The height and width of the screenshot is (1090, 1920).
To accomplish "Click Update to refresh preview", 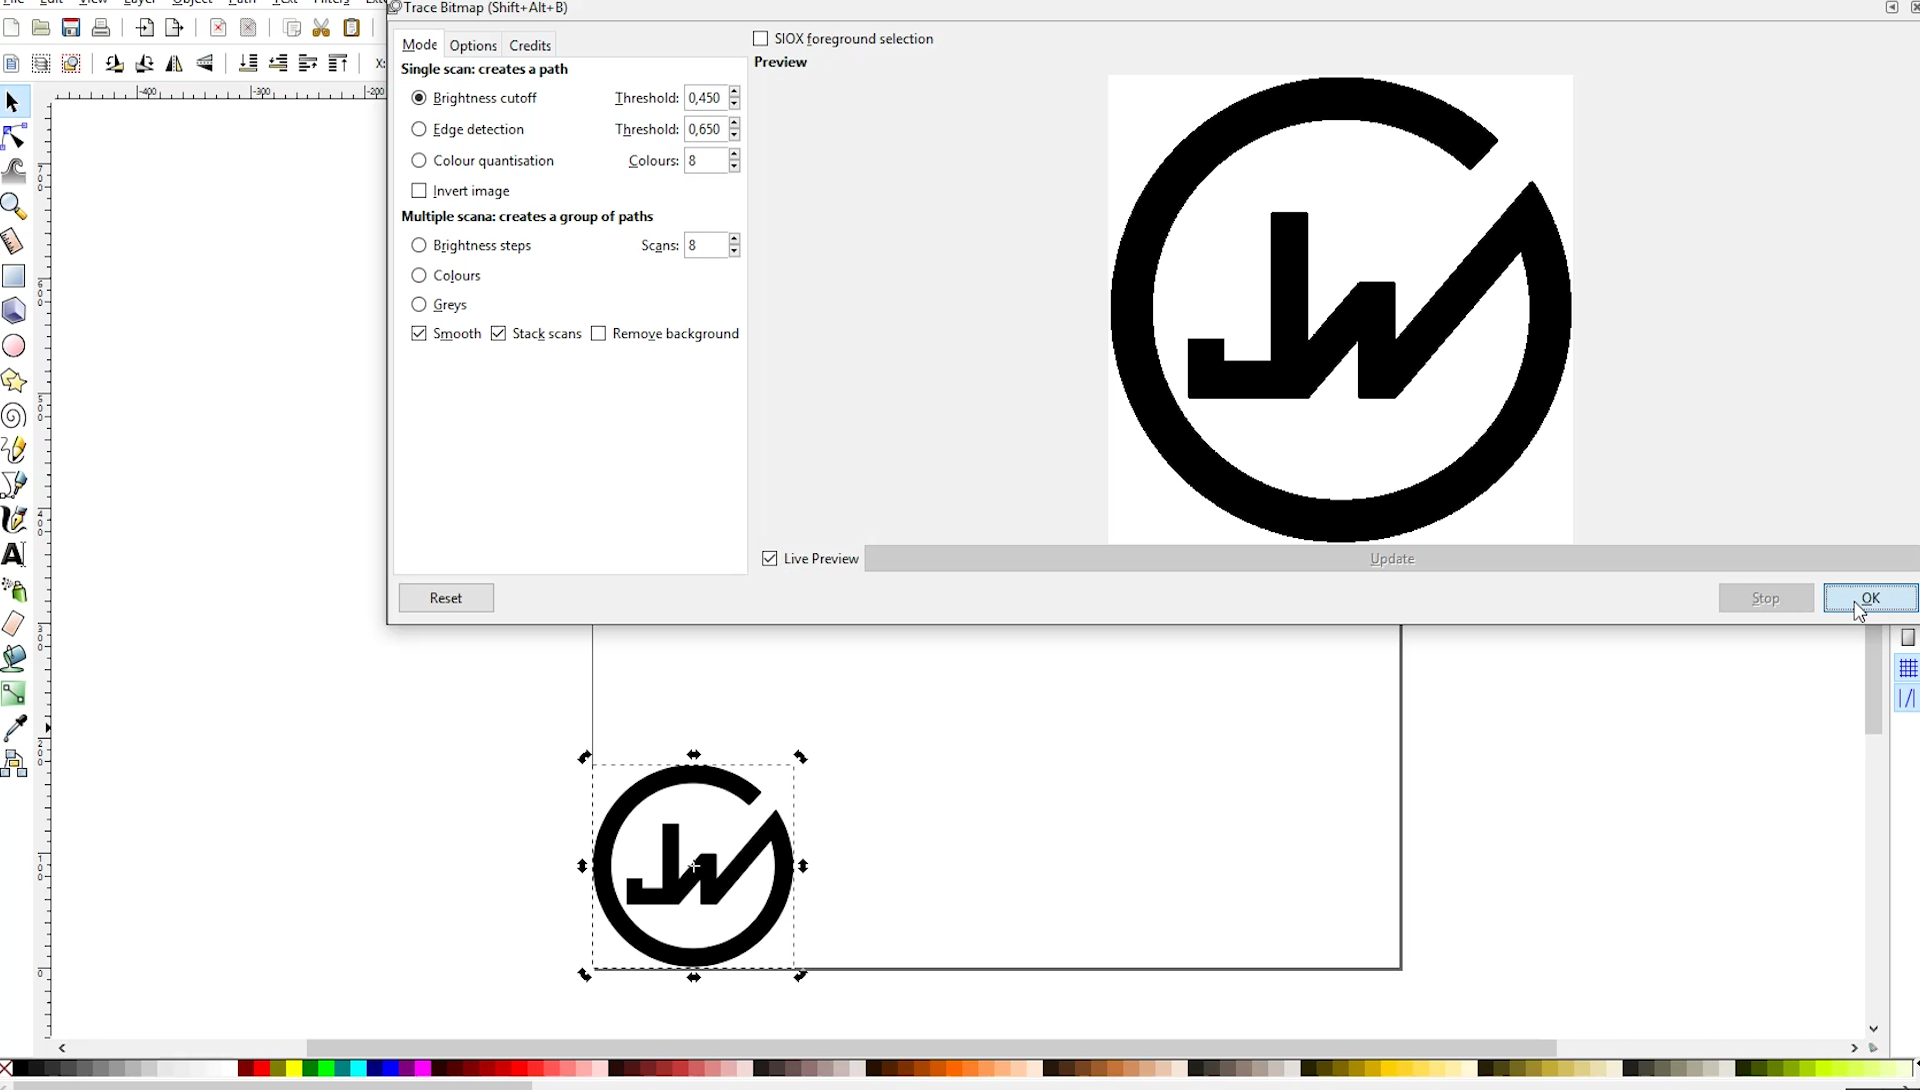I will (x=1393, y=558).
